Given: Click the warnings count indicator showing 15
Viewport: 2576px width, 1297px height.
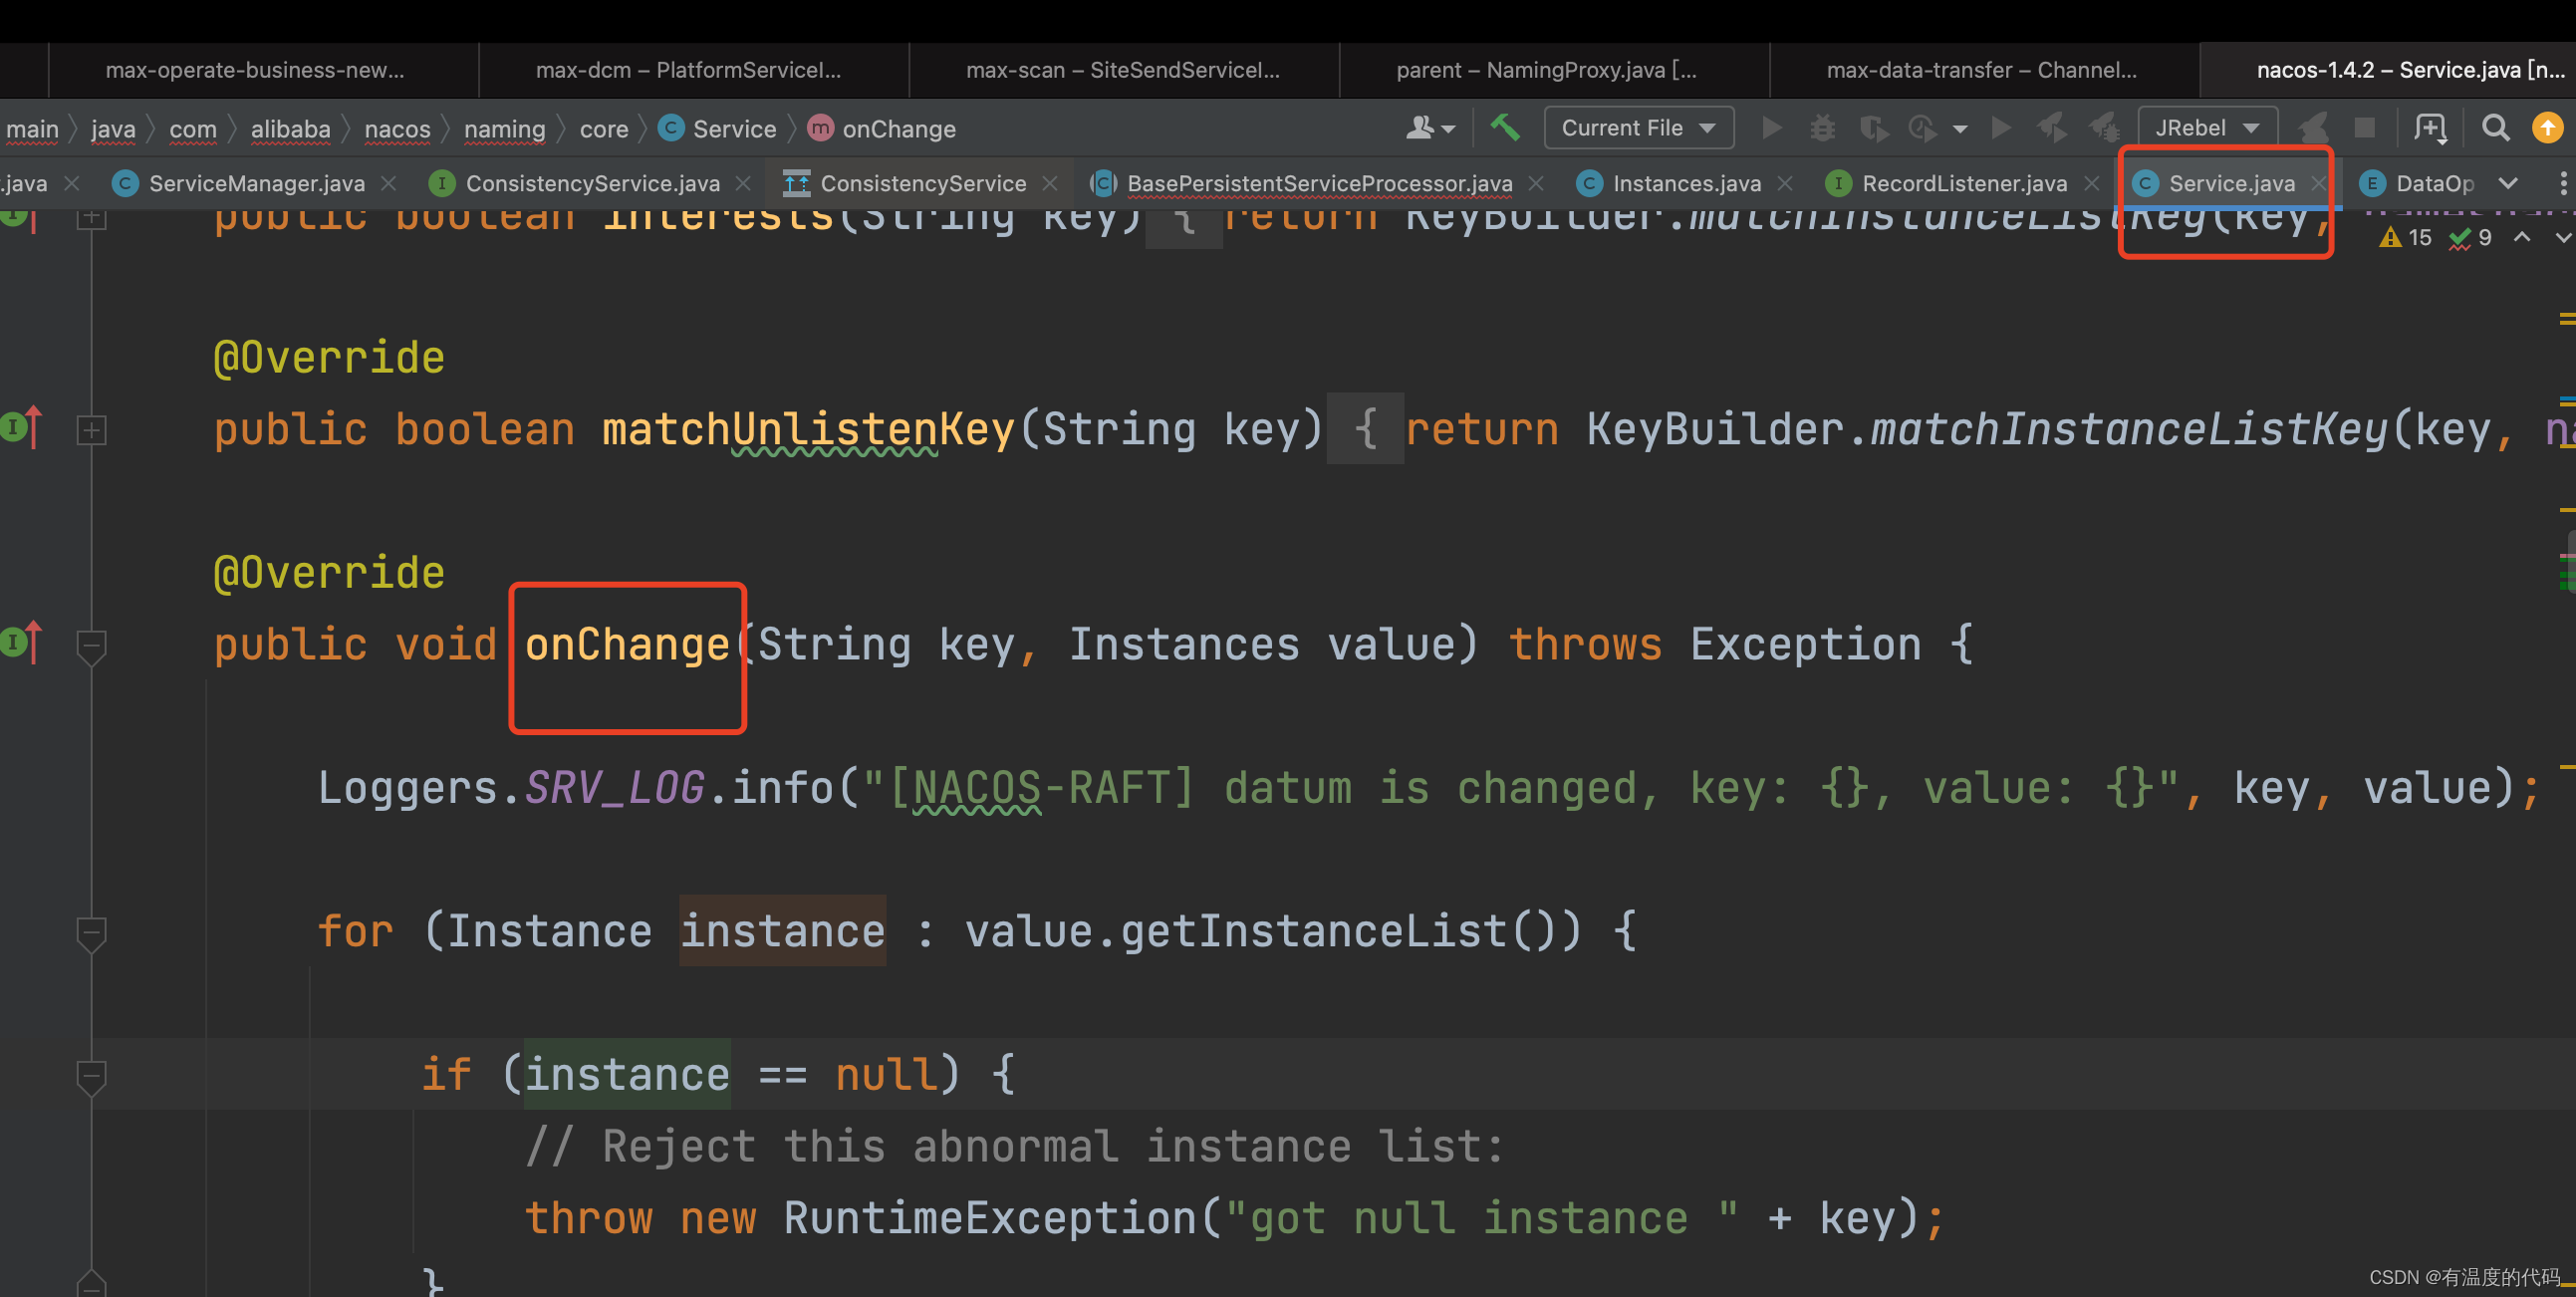Looking at the screenshot, I should pos(2406,238).
